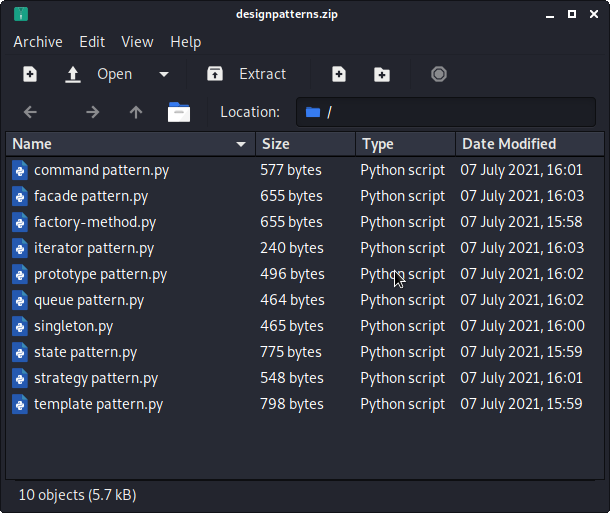Screen dimensions: 610x513
Task: Click the stop operation icon
Action: pos(438,74)
